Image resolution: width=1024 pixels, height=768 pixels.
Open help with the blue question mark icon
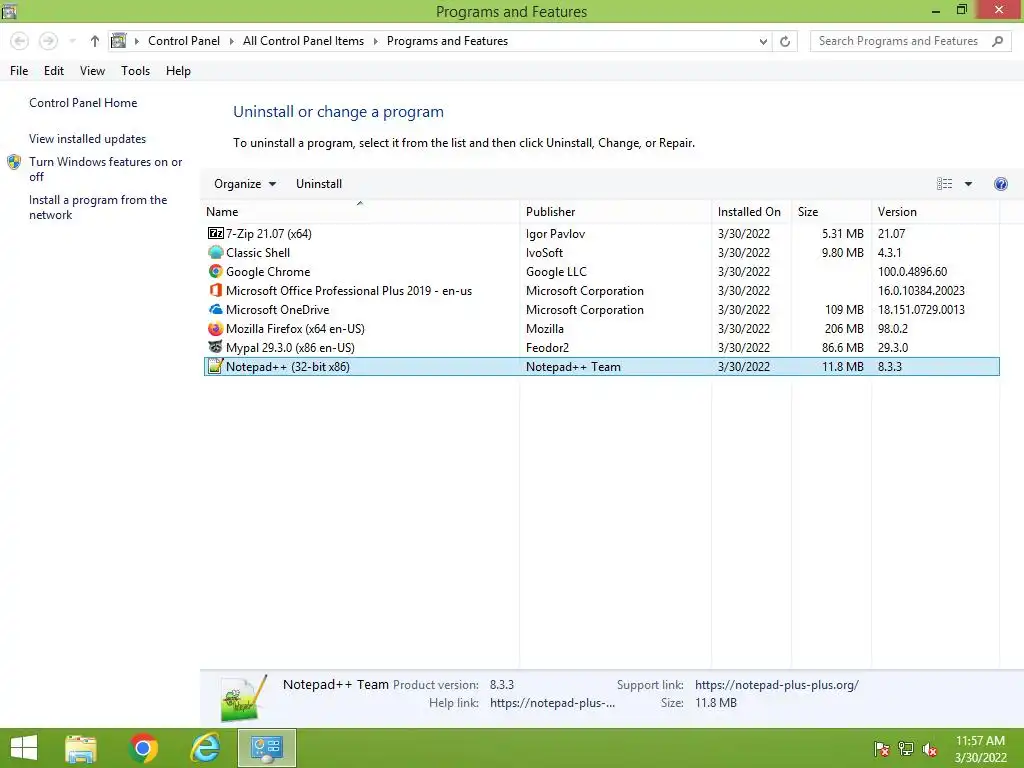1000,184
